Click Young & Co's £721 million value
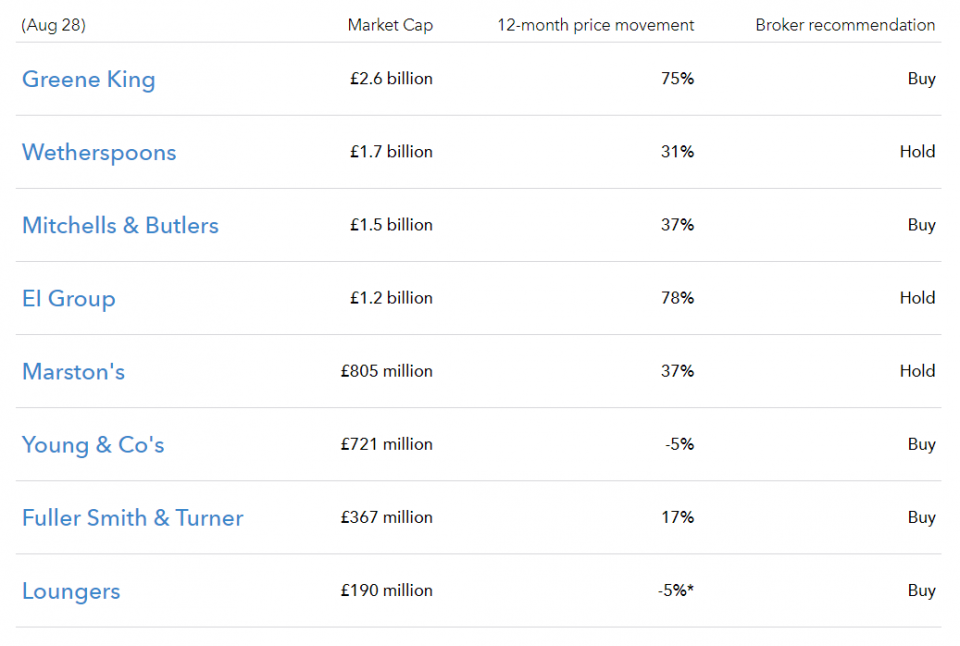Viewport: 960px width, 646px height. (x=386, y=444)
